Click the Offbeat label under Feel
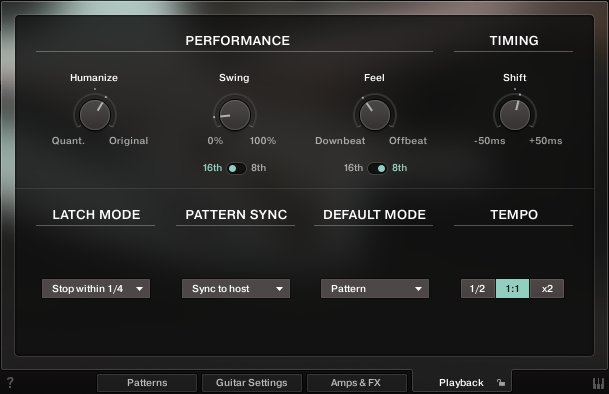The image size is (609, 394). [x=408, y=141]
